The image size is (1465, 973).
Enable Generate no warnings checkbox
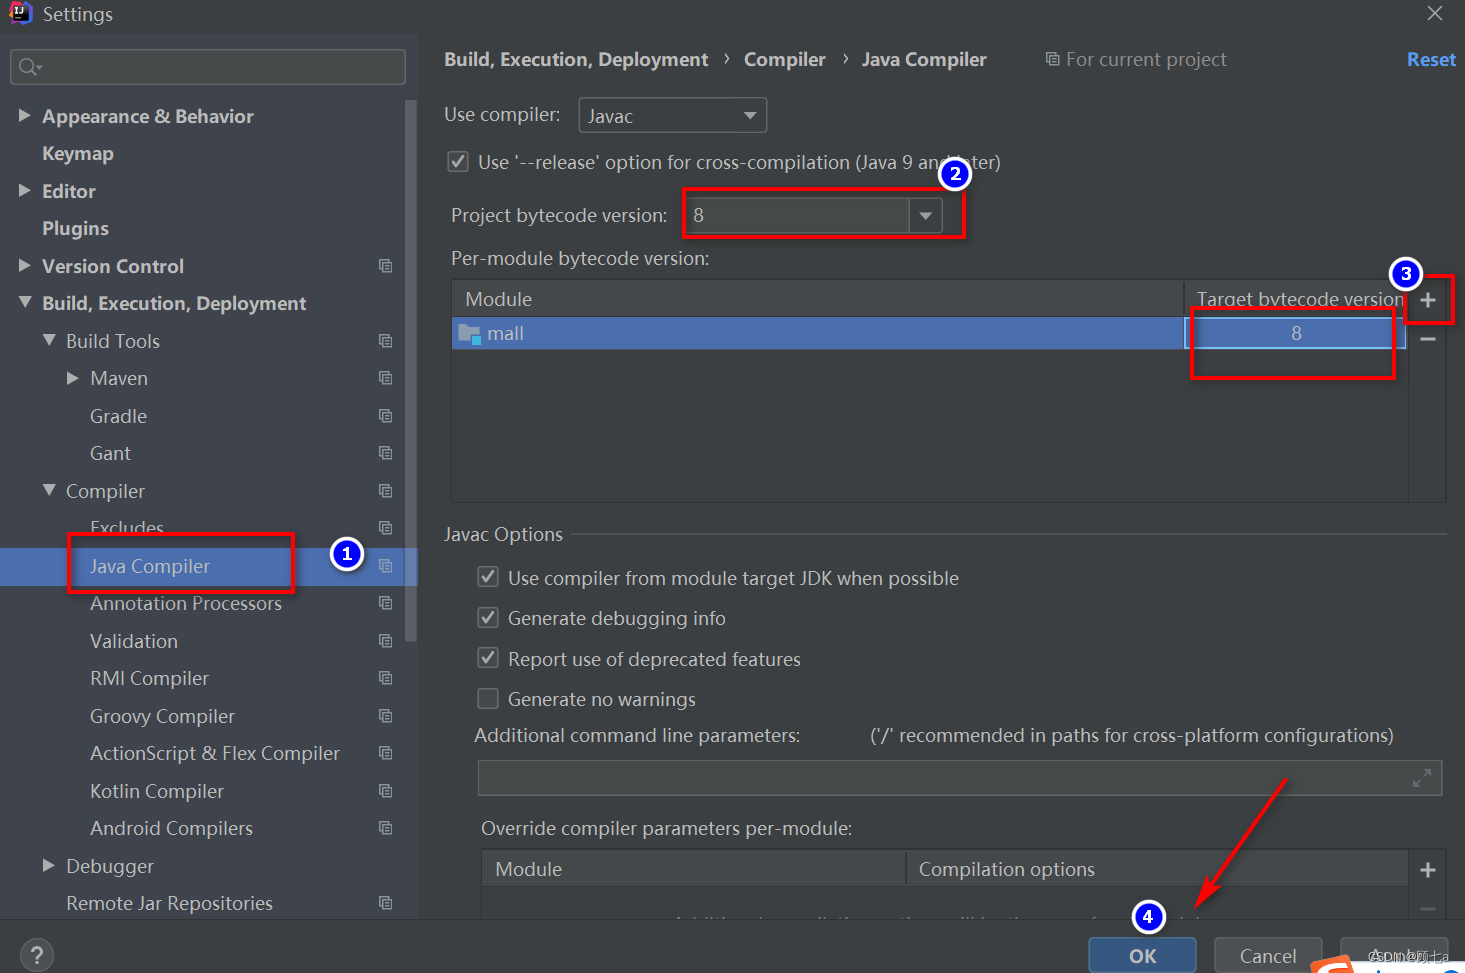488,699
